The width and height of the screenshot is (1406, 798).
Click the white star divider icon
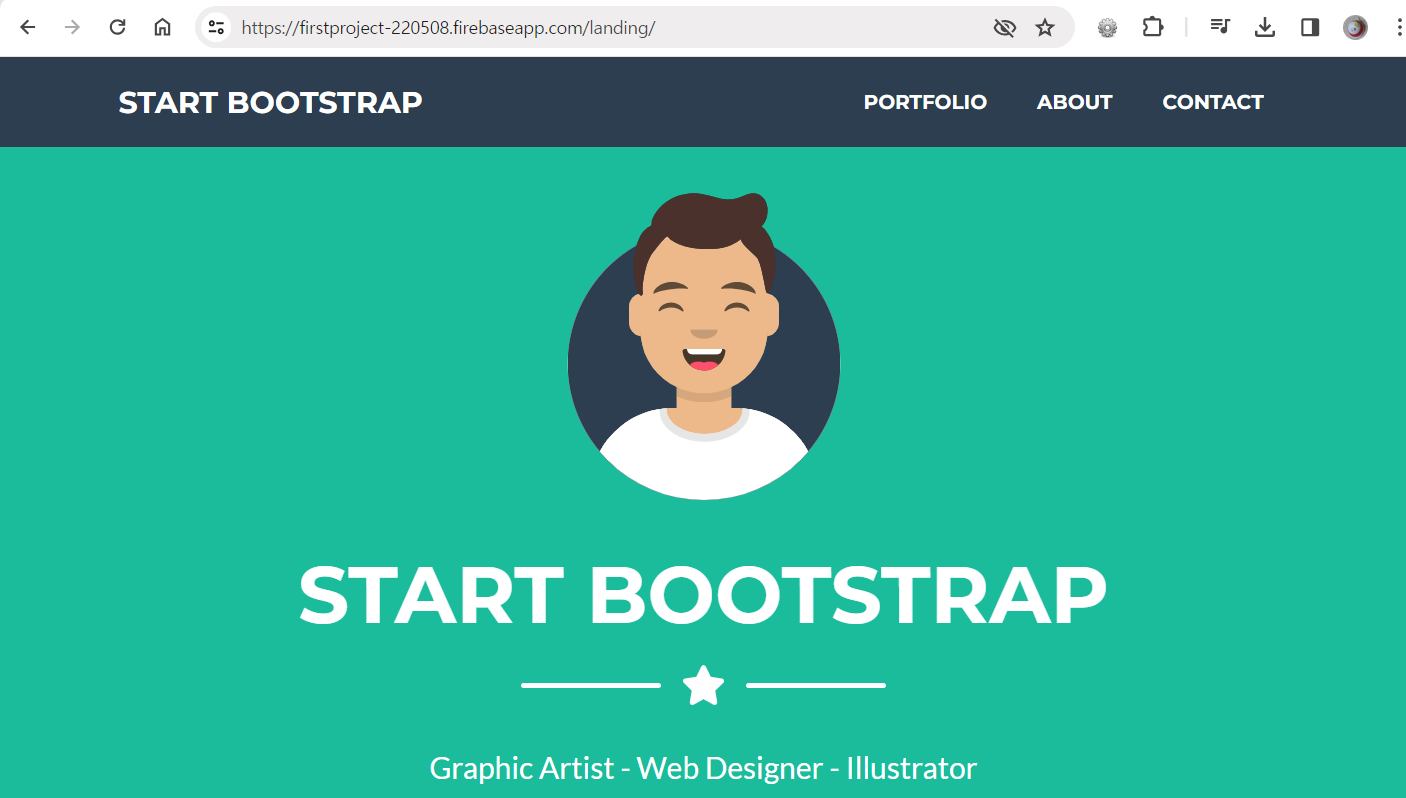coord(704,686)
